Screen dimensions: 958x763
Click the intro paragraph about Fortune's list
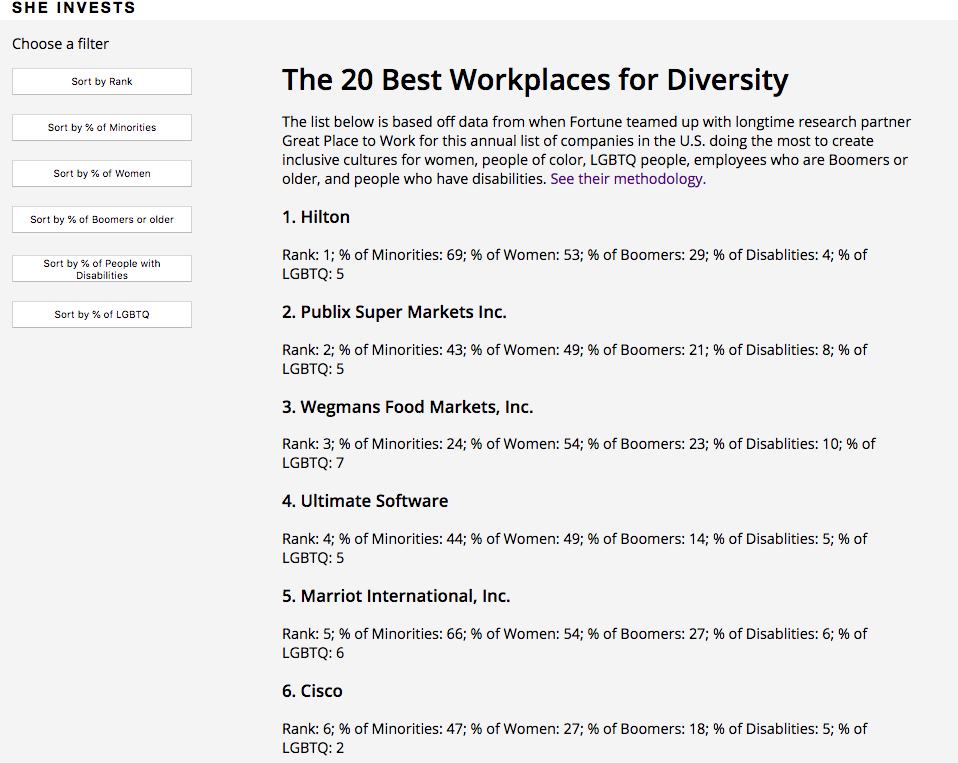click(x=596, y=150)
